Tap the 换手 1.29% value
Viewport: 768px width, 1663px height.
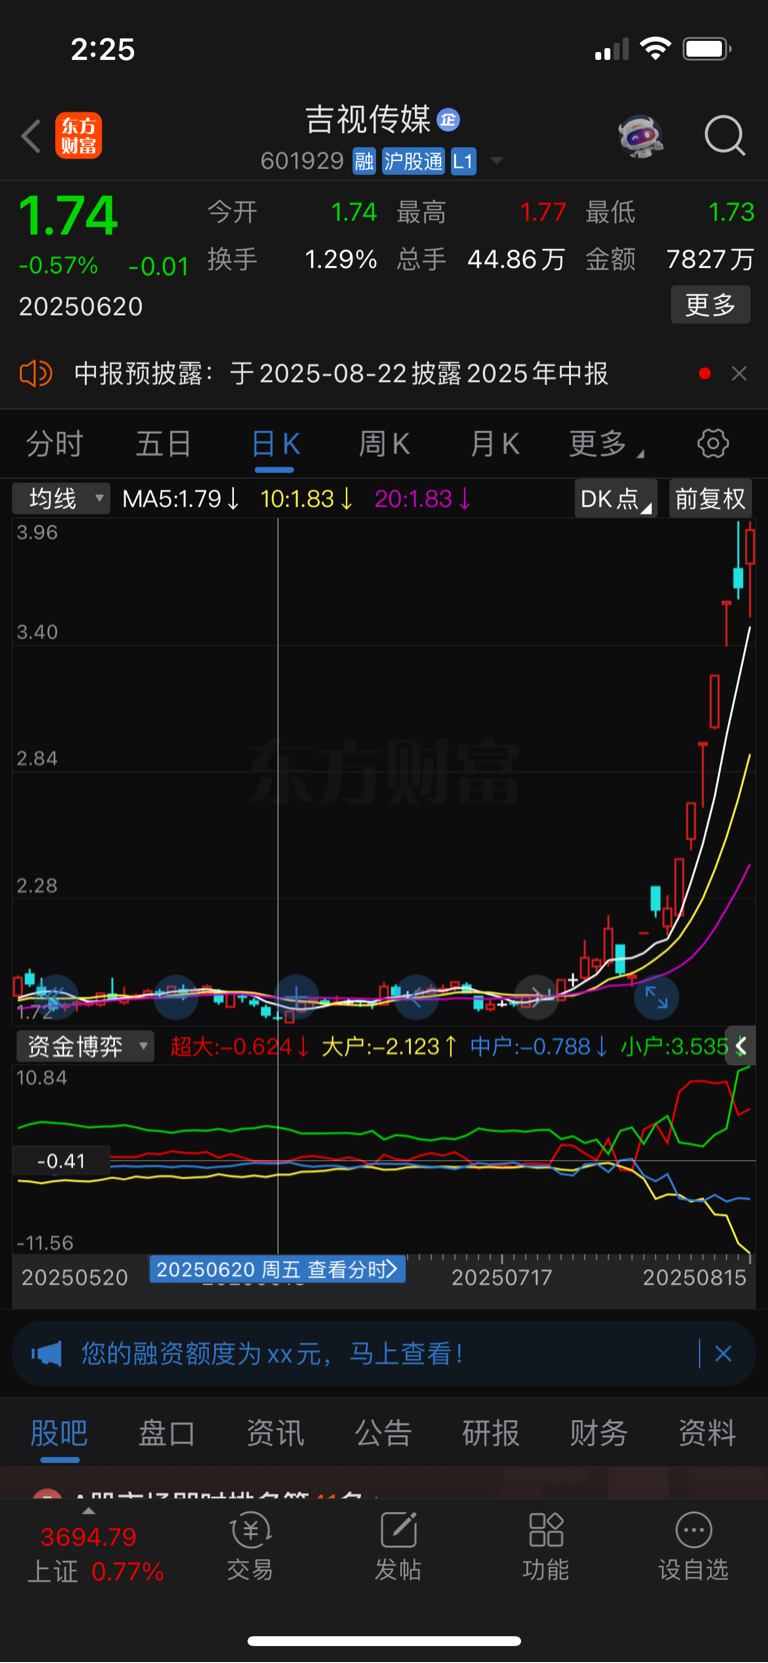pos(340,260)
